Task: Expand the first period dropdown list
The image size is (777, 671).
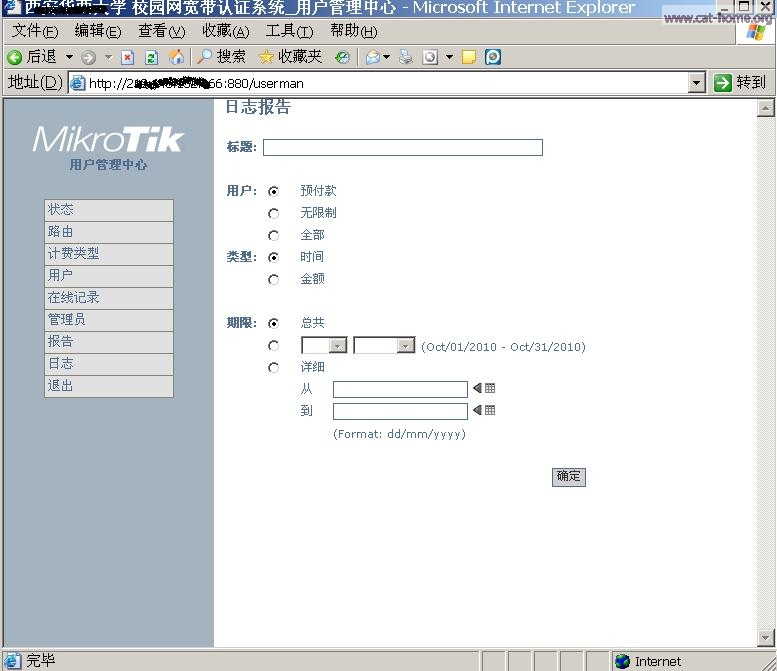Action: tap(338, 346)
